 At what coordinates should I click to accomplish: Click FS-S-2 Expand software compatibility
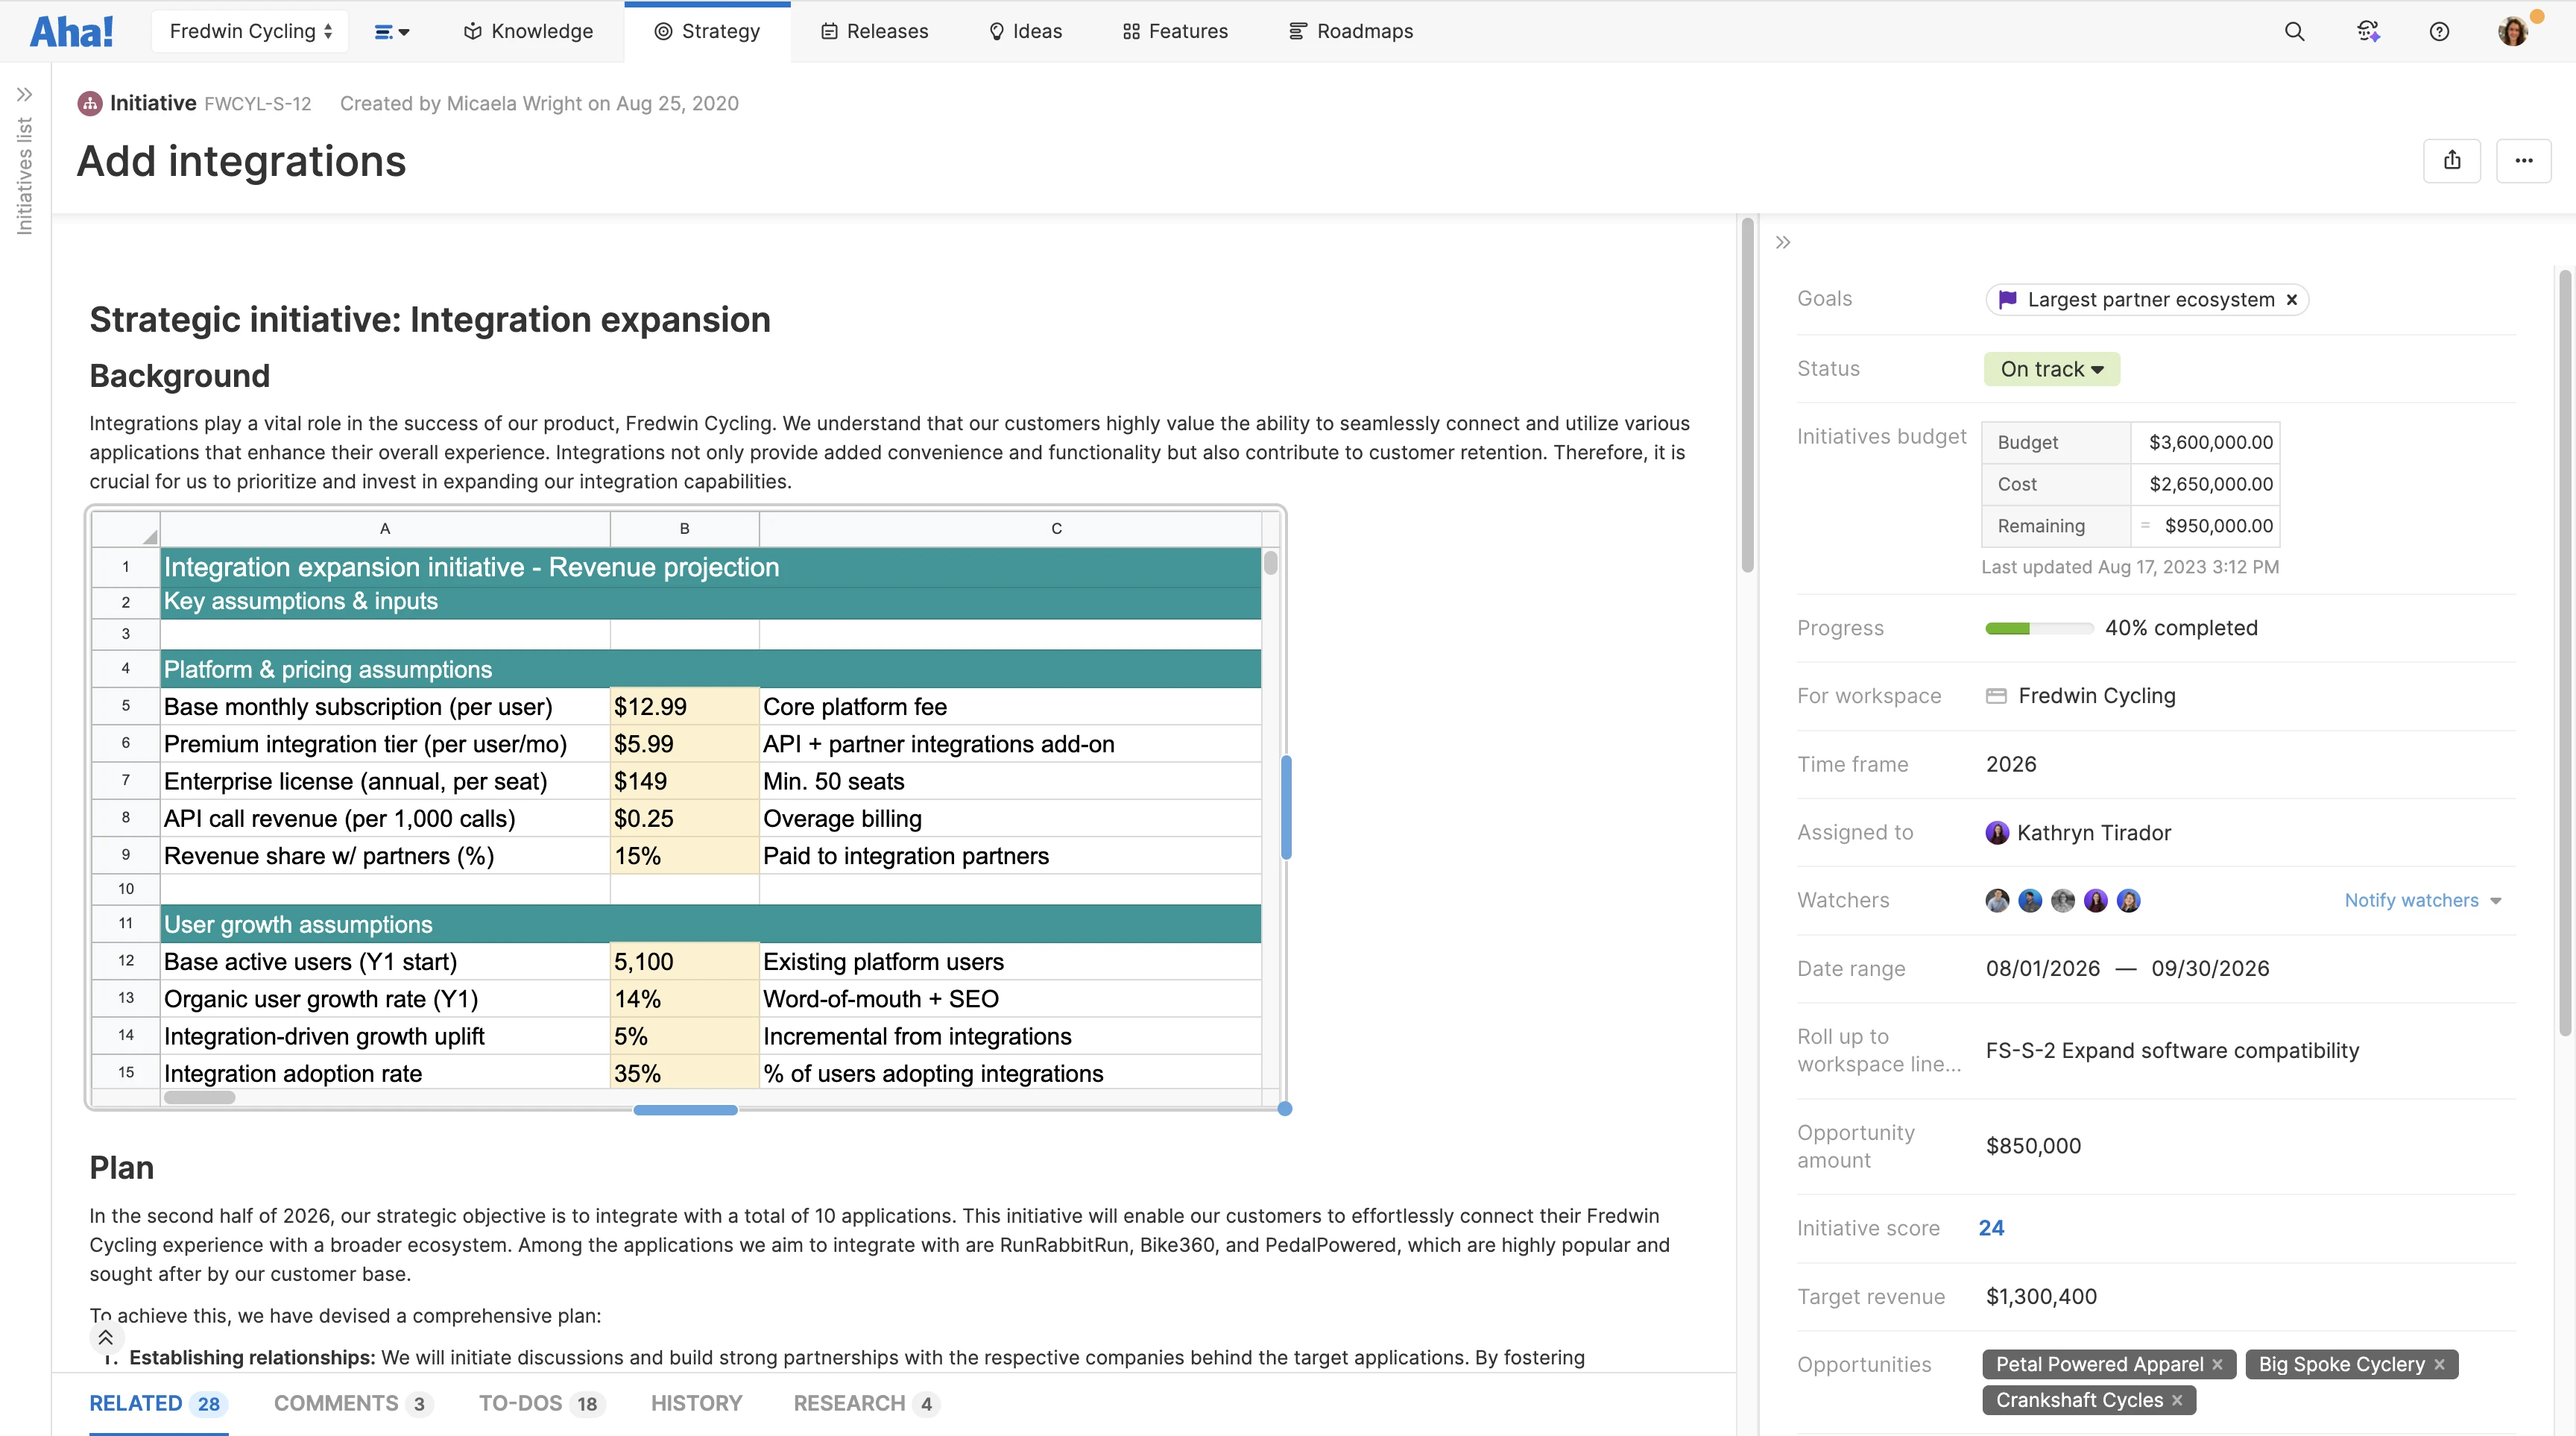pos(2172,1050)
